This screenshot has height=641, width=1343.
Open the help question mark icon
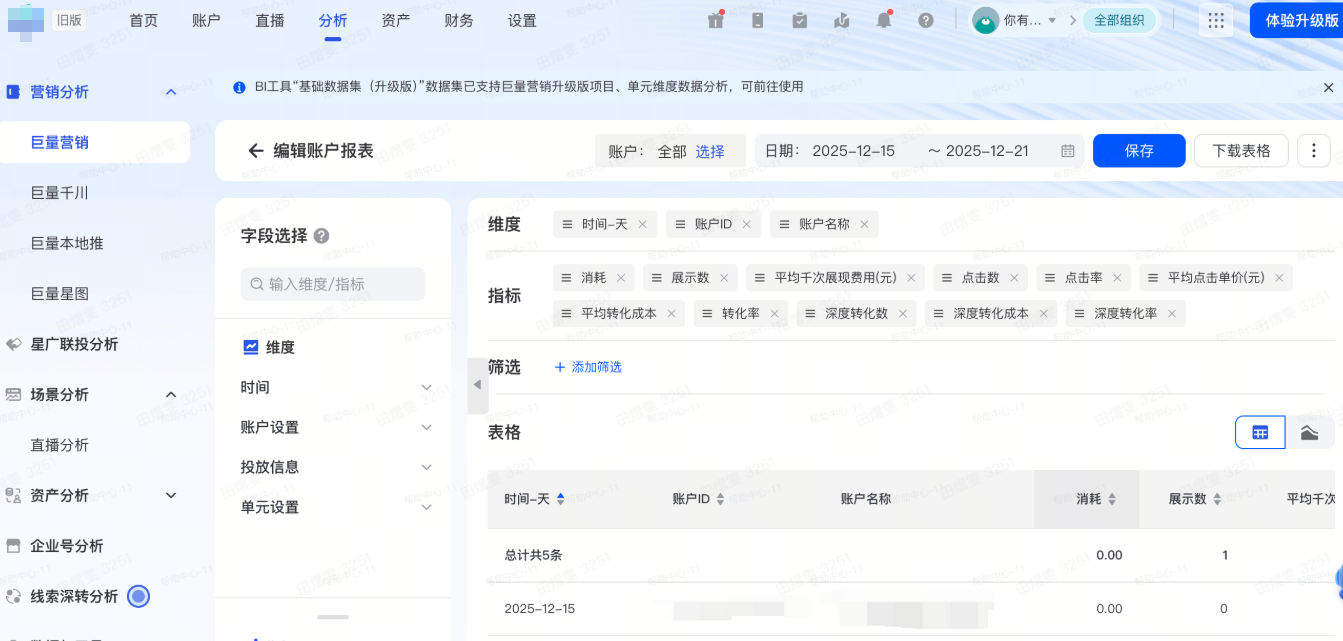click(x=926, y=20)
